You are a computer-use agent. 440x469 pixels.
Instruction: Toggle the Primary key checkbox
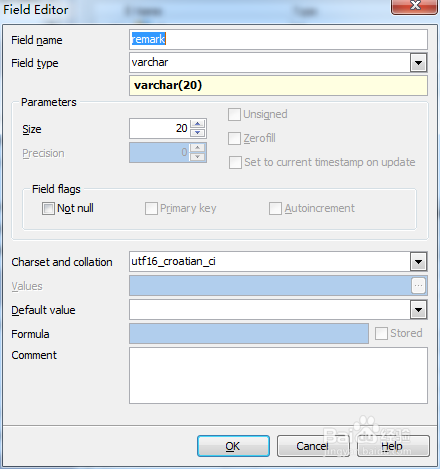click(151, 209)
